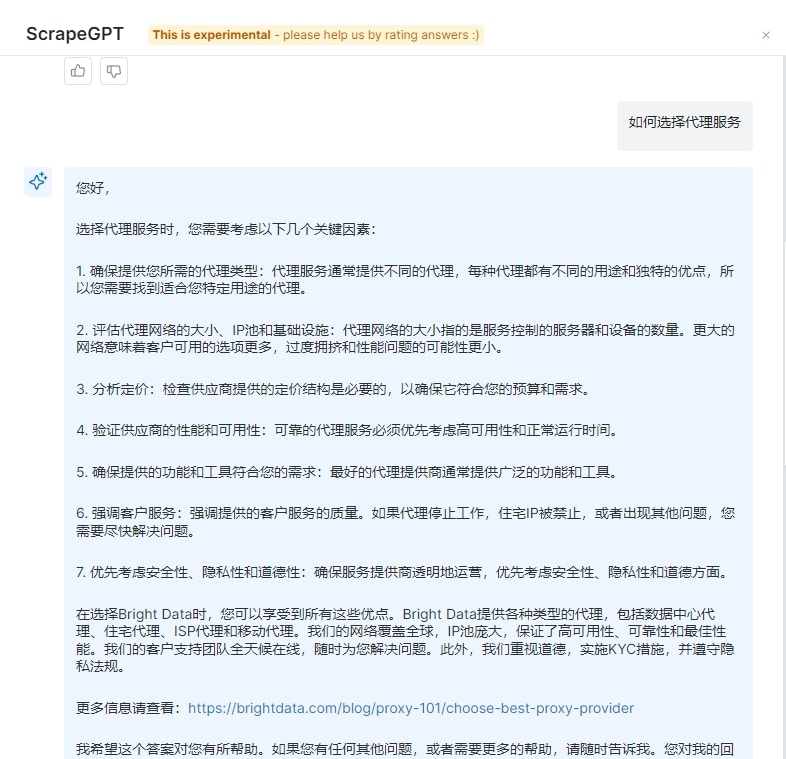Click the ScrapeGPT sparkle assistant avatar icon

pyautogui.click(x=38, y=181)
